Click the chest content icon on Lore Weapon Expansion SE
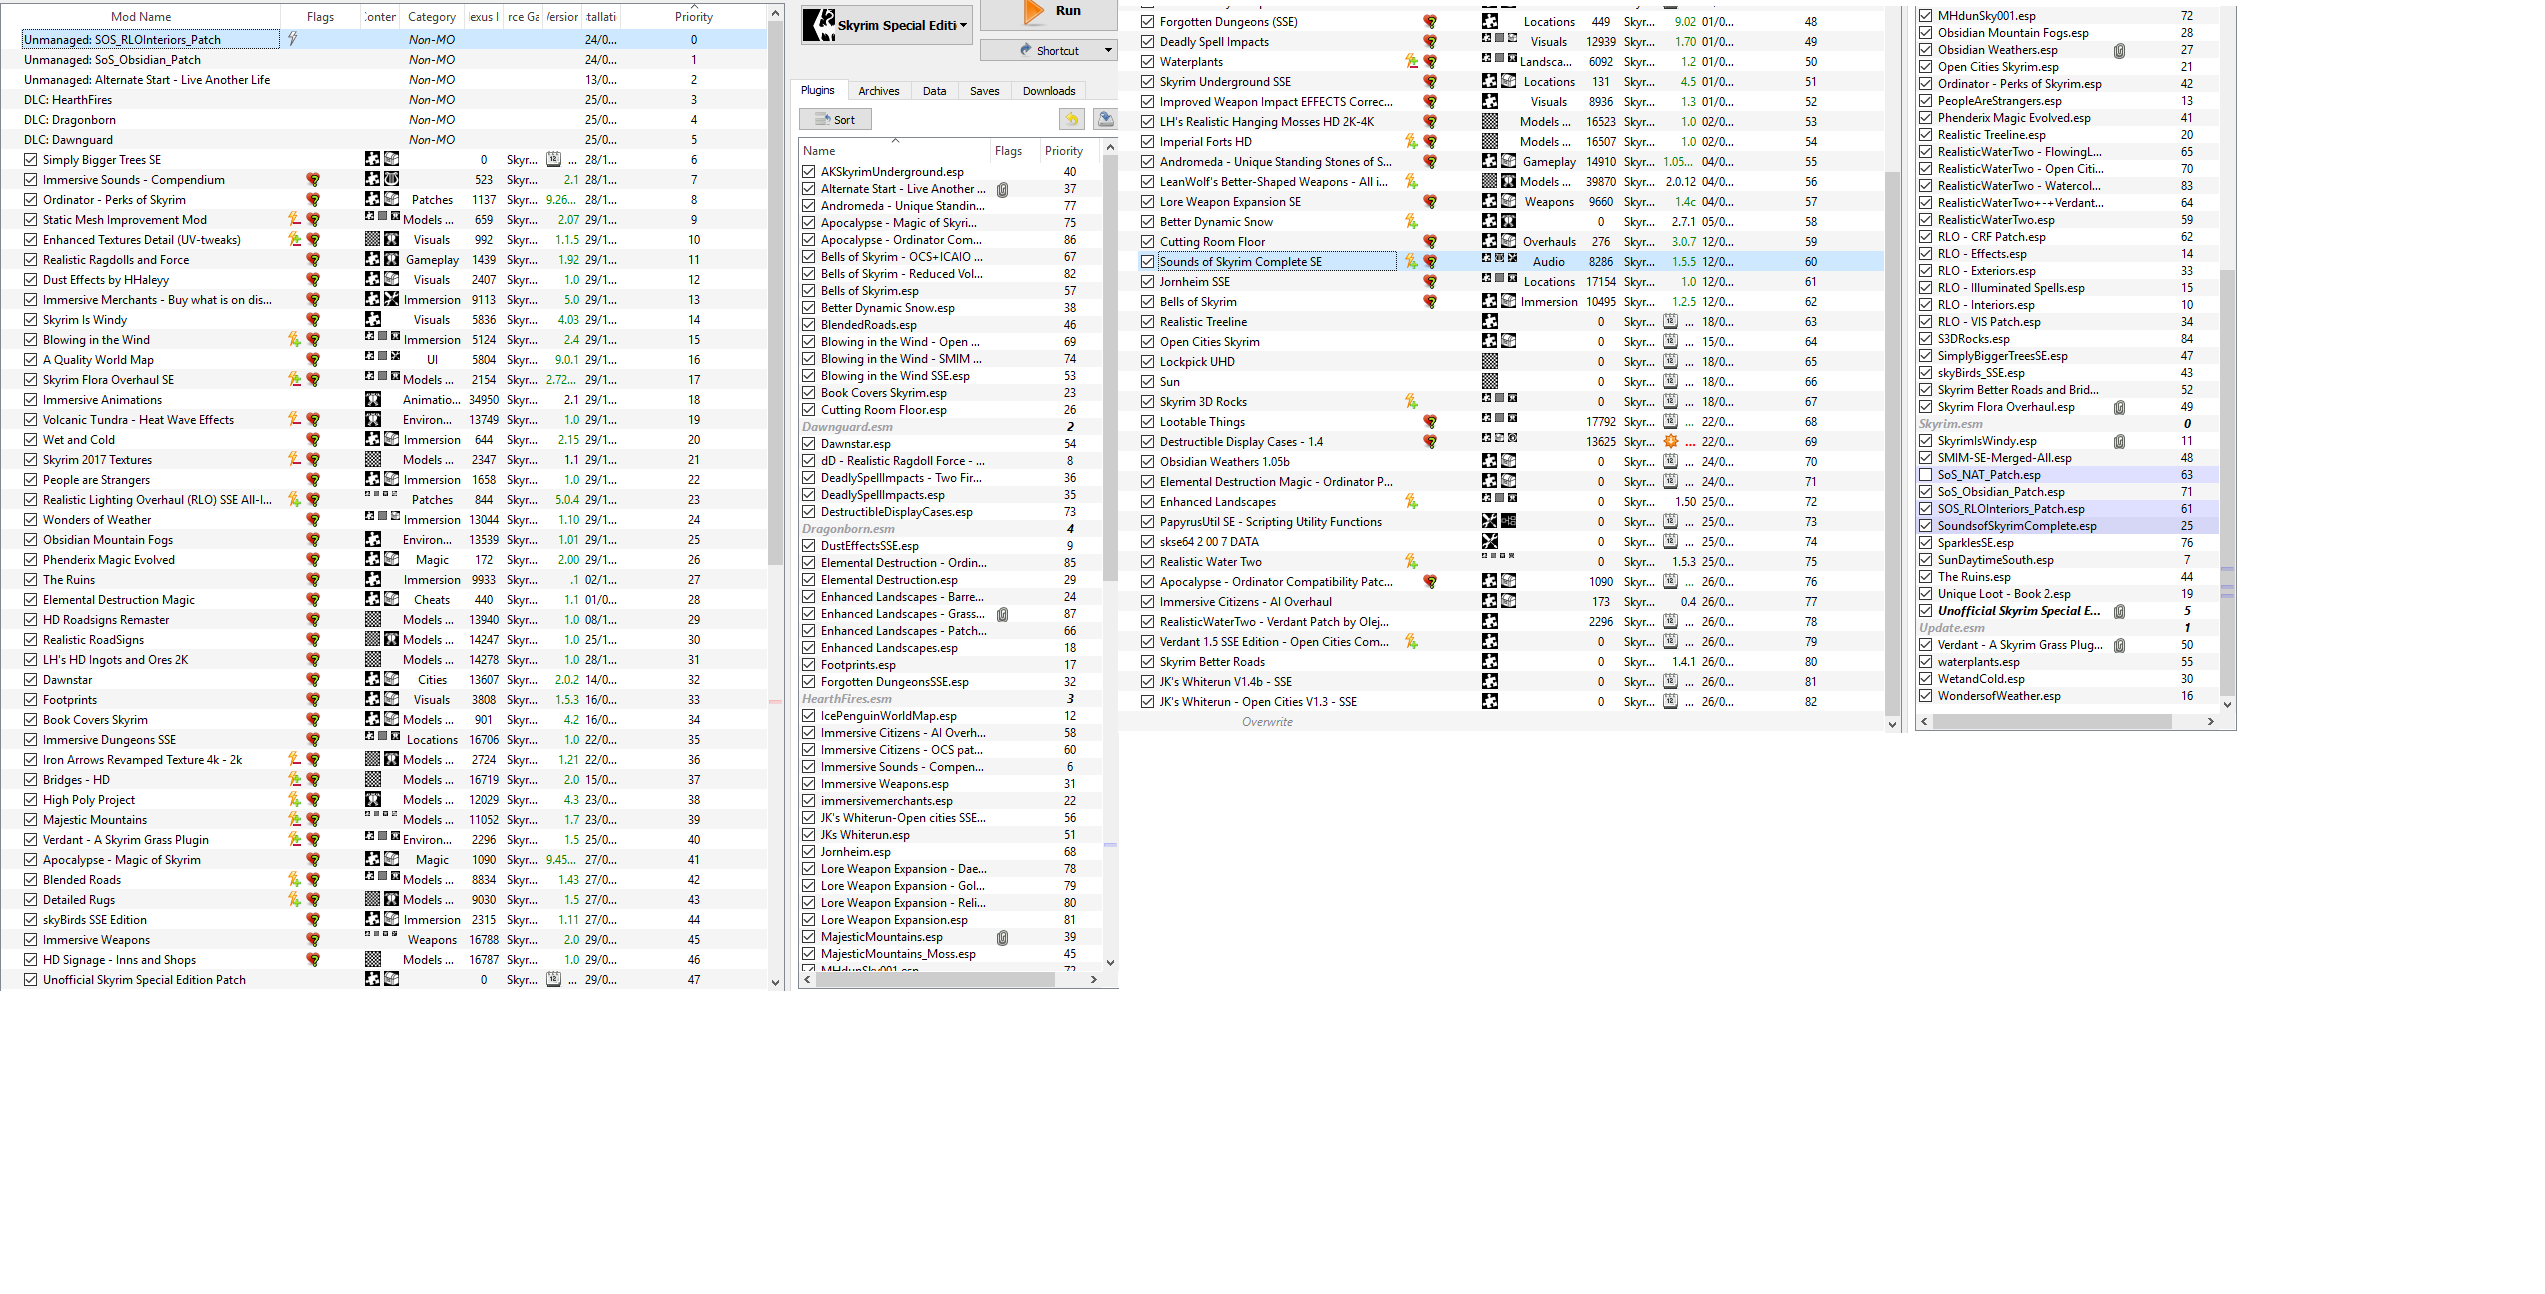 [1508, 202]
